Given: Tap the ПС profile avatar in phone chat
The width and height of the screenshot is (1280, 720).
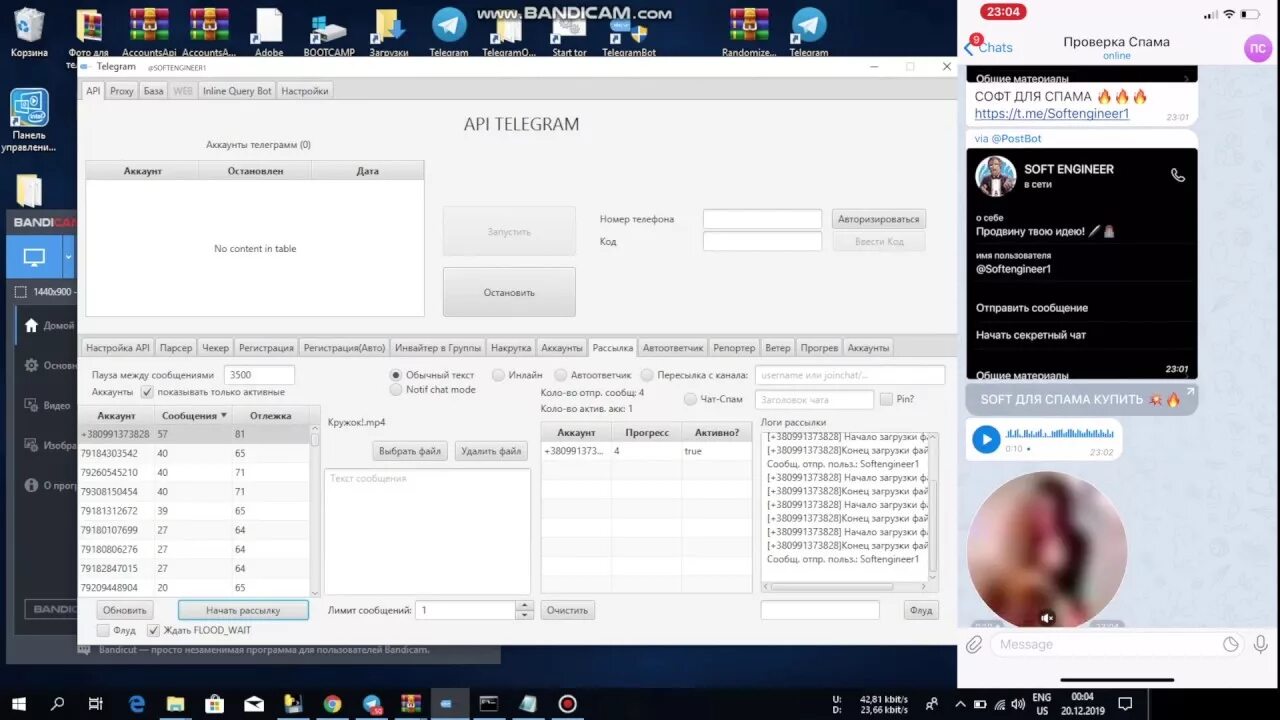Looking at the screenshot, I should [1257, 48].
